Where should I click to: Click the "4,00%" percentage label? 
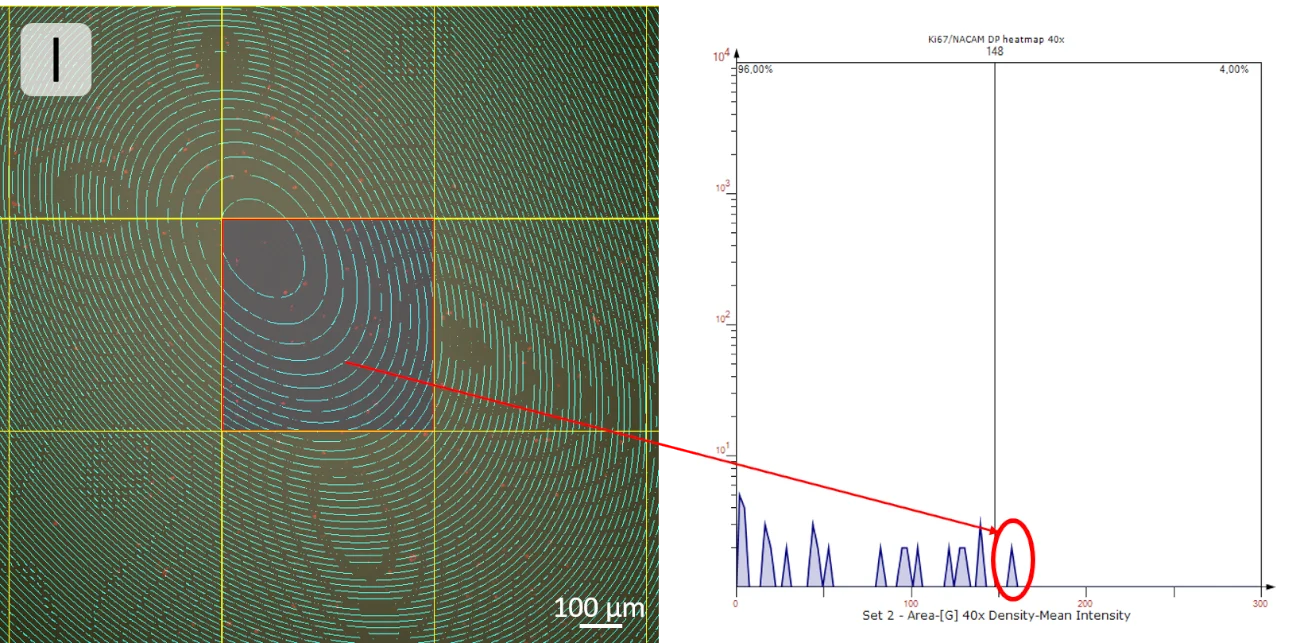click(x=1234, y=69)
